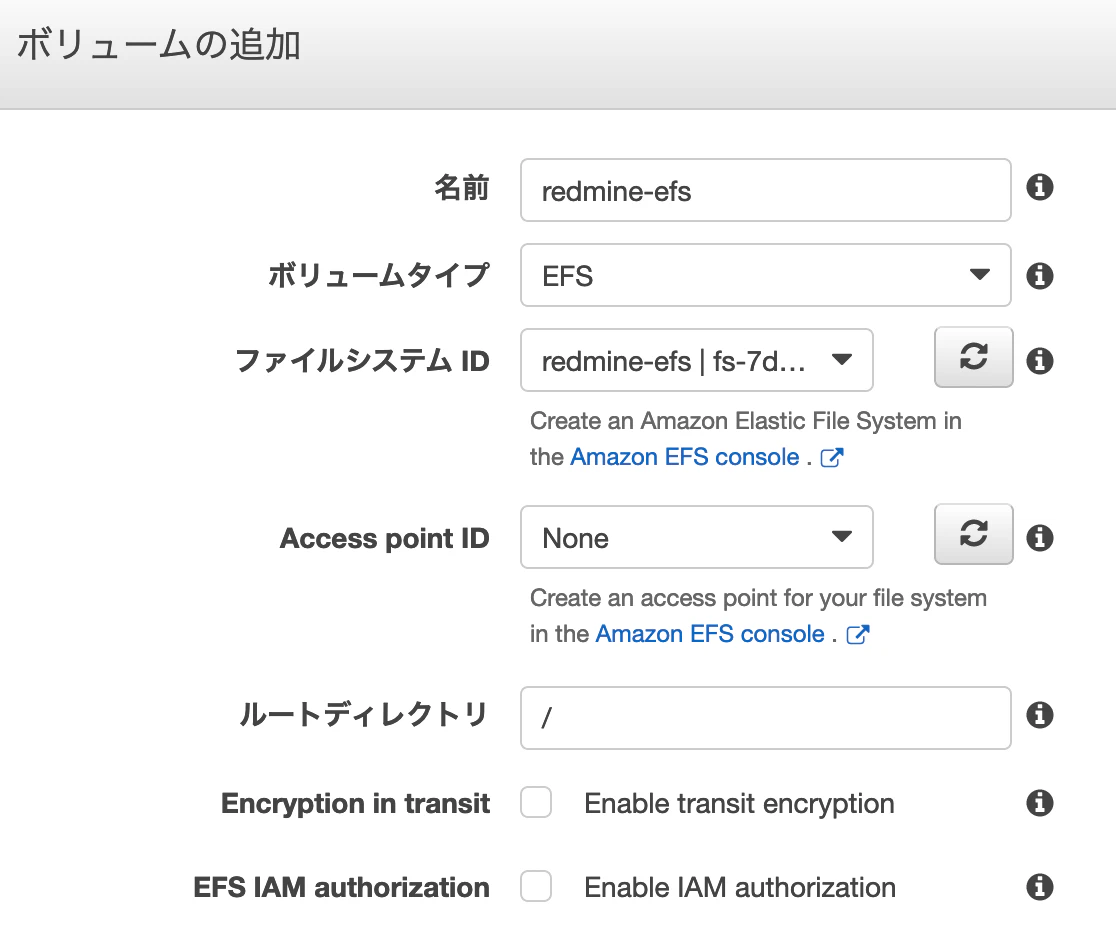Enable transit encryption checkbox
Viewport: 1116px width, 930px height.
click(x=536, y=802)
